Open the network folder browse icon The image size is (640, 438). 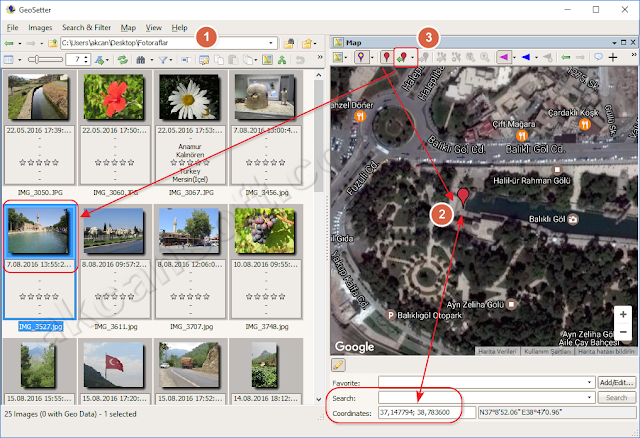[289, 43]
